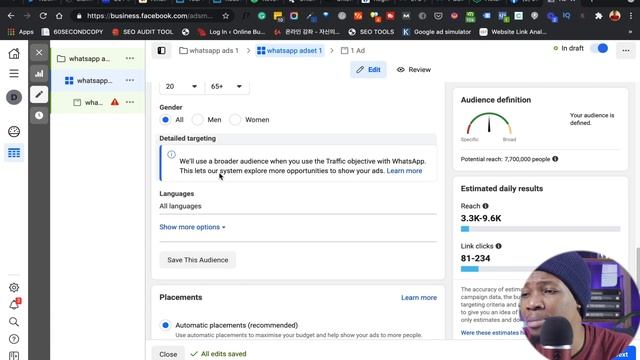Screen dimensions: 640x360
Task: Select whatsapp campaign in tree
Action: tap(89, 58)
